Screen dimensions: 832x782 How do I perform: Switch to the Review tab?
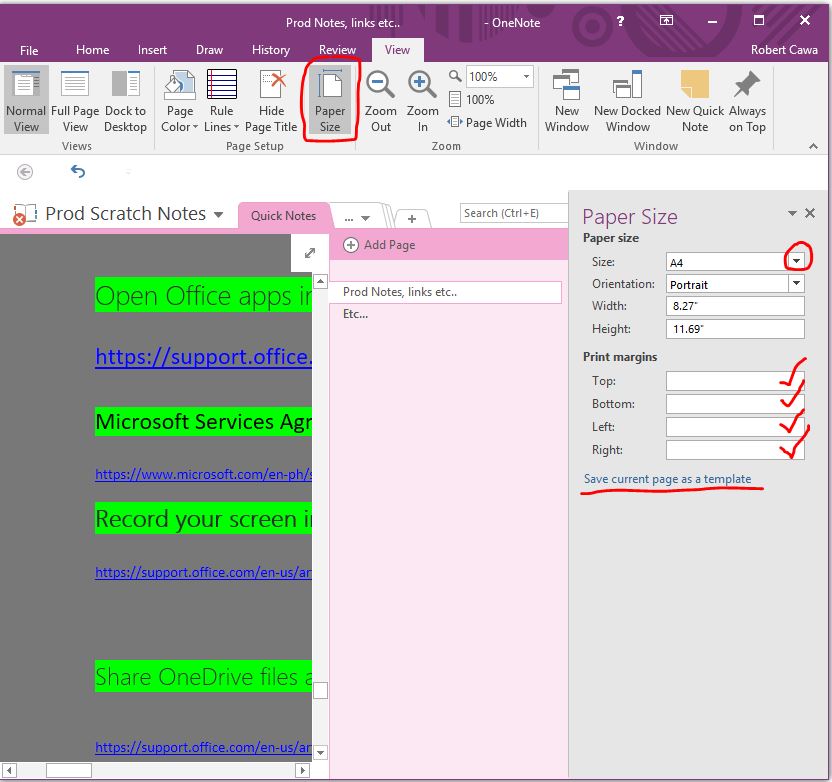click(x=337, y=50)
